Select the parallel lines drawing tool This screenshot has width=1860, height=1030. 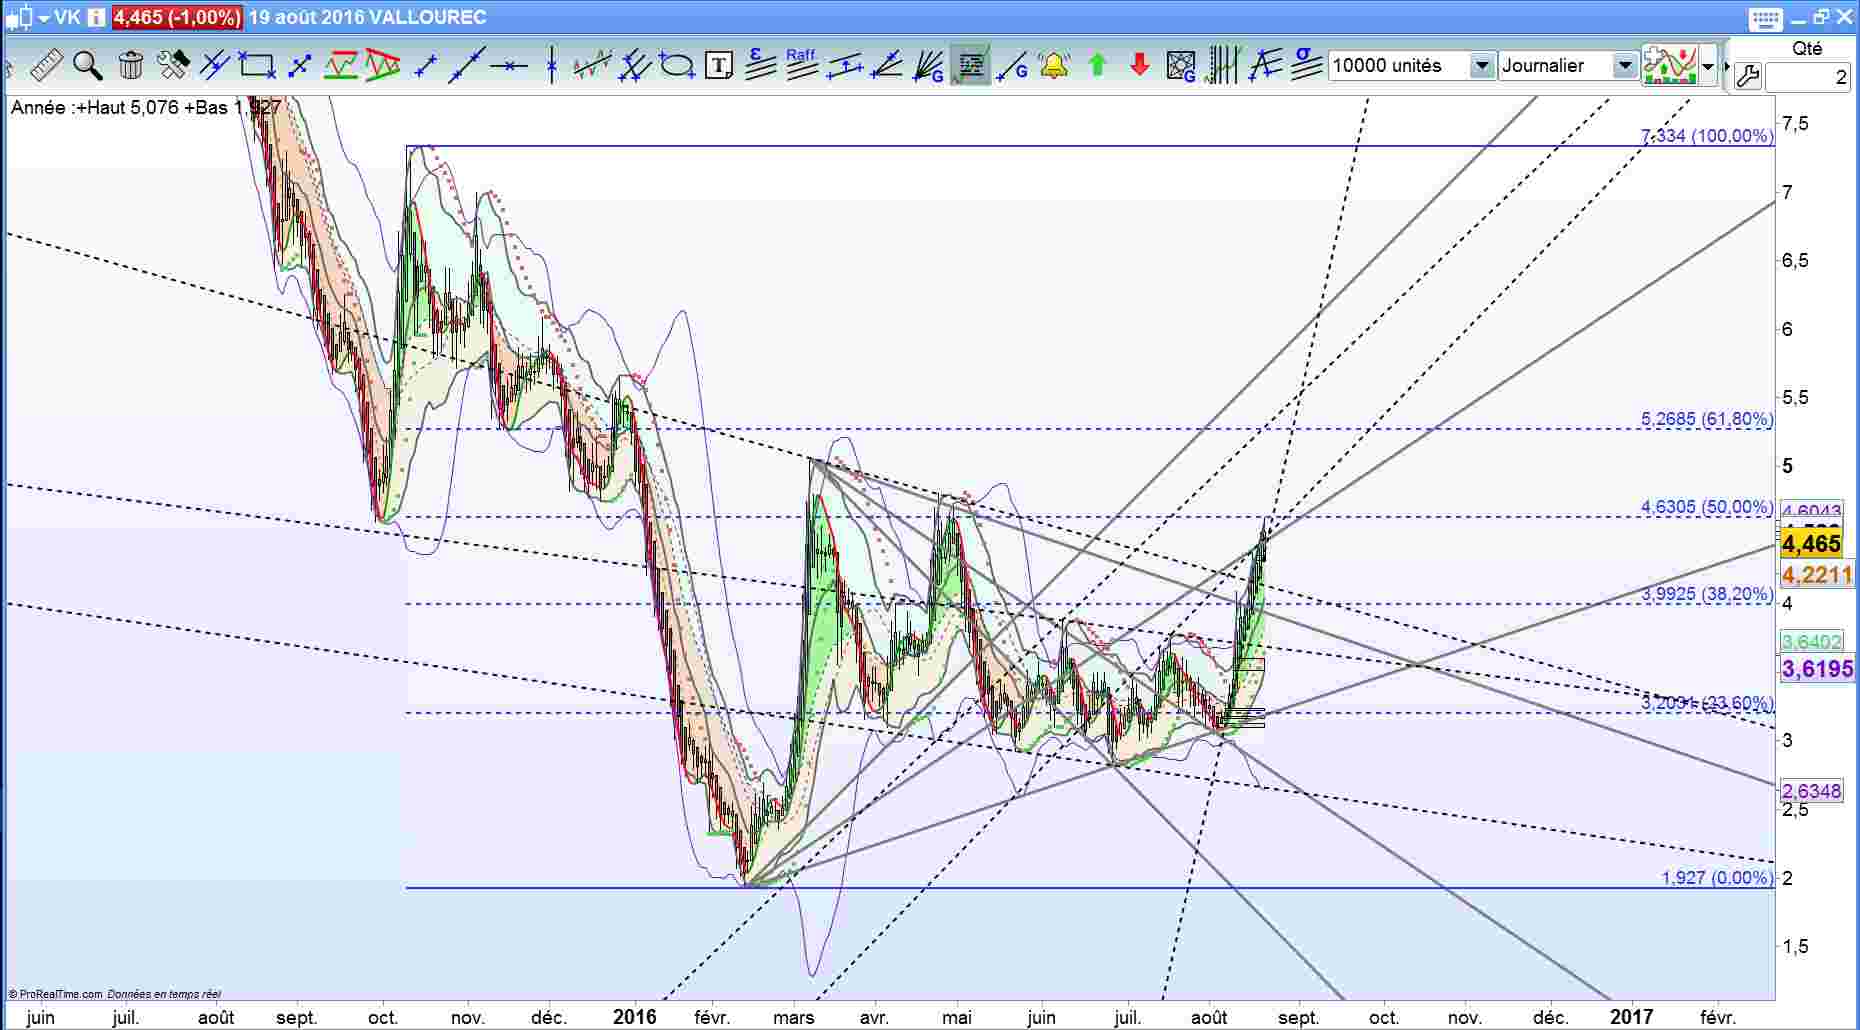(x=214, y=66)
